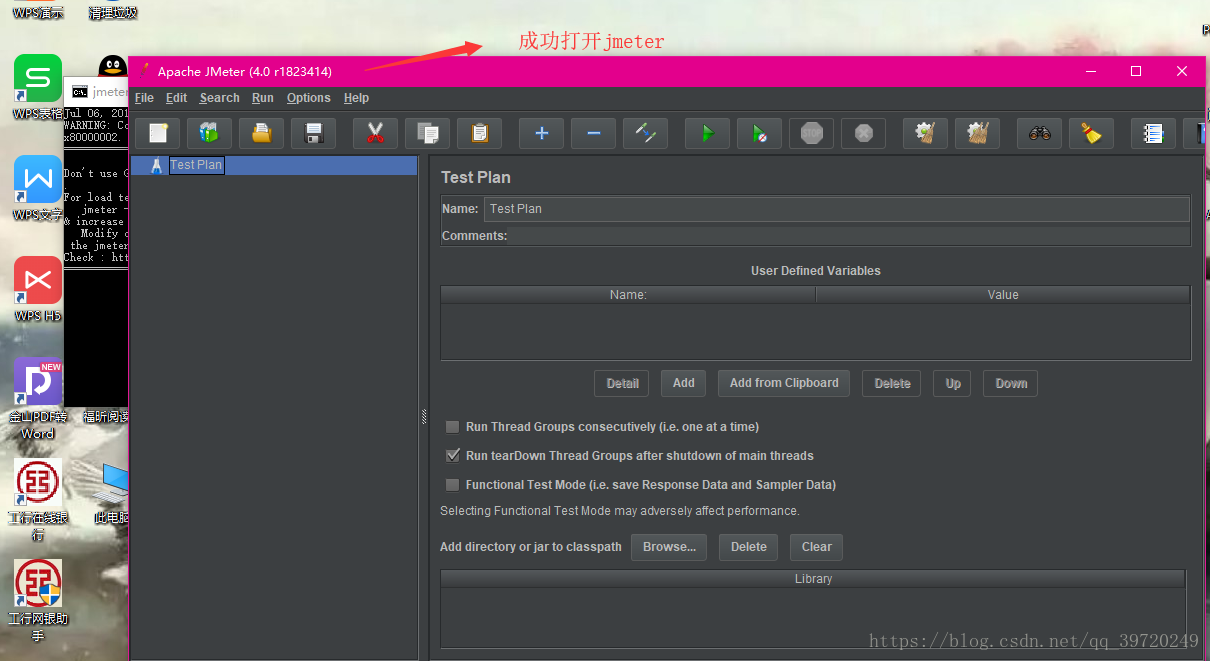
Task: Open the WPS表格 desktop shortcut
Action: (38, 87)
